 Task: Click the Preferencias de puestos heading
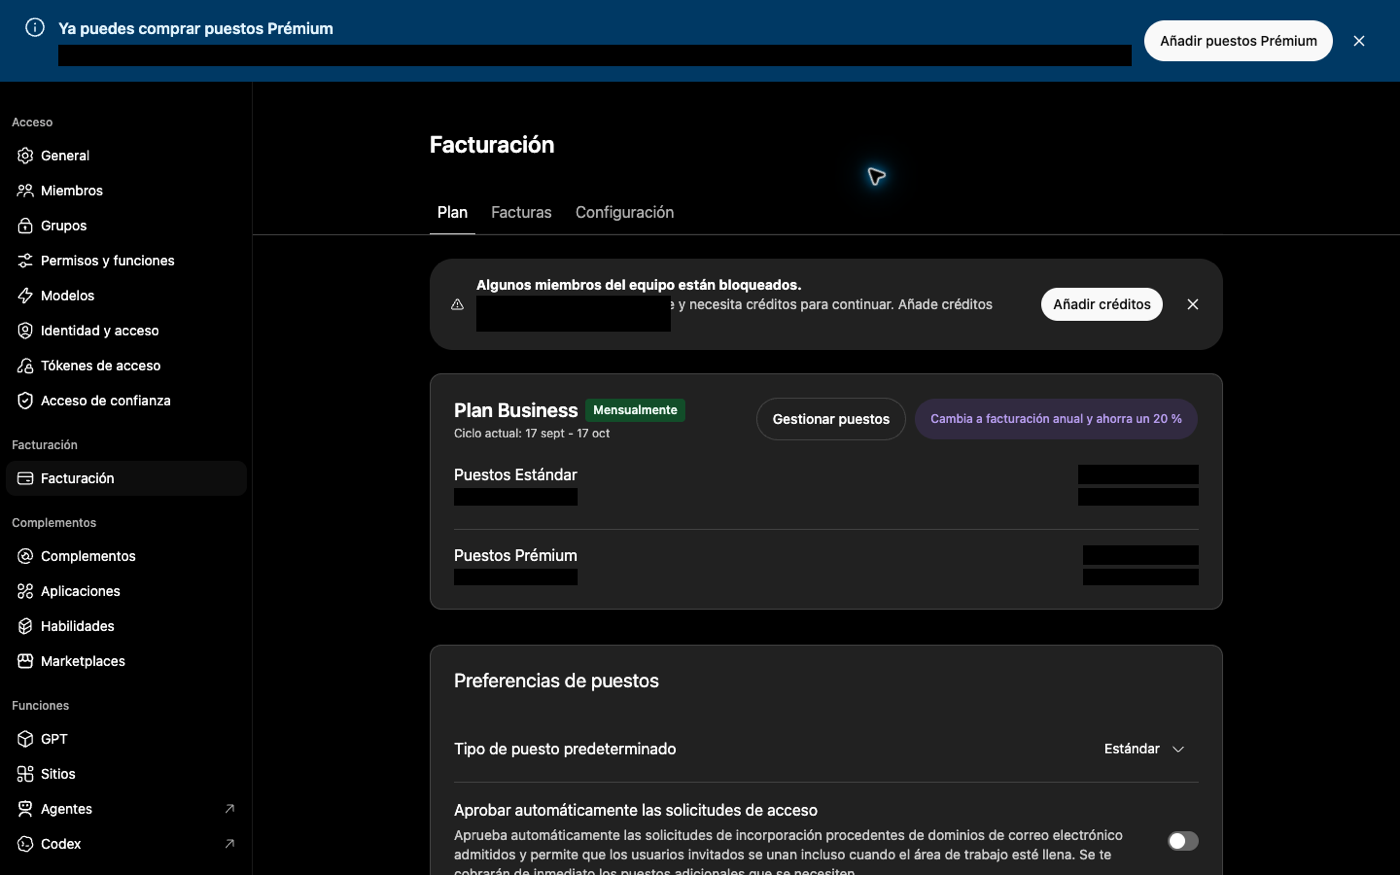click(556, 681)
